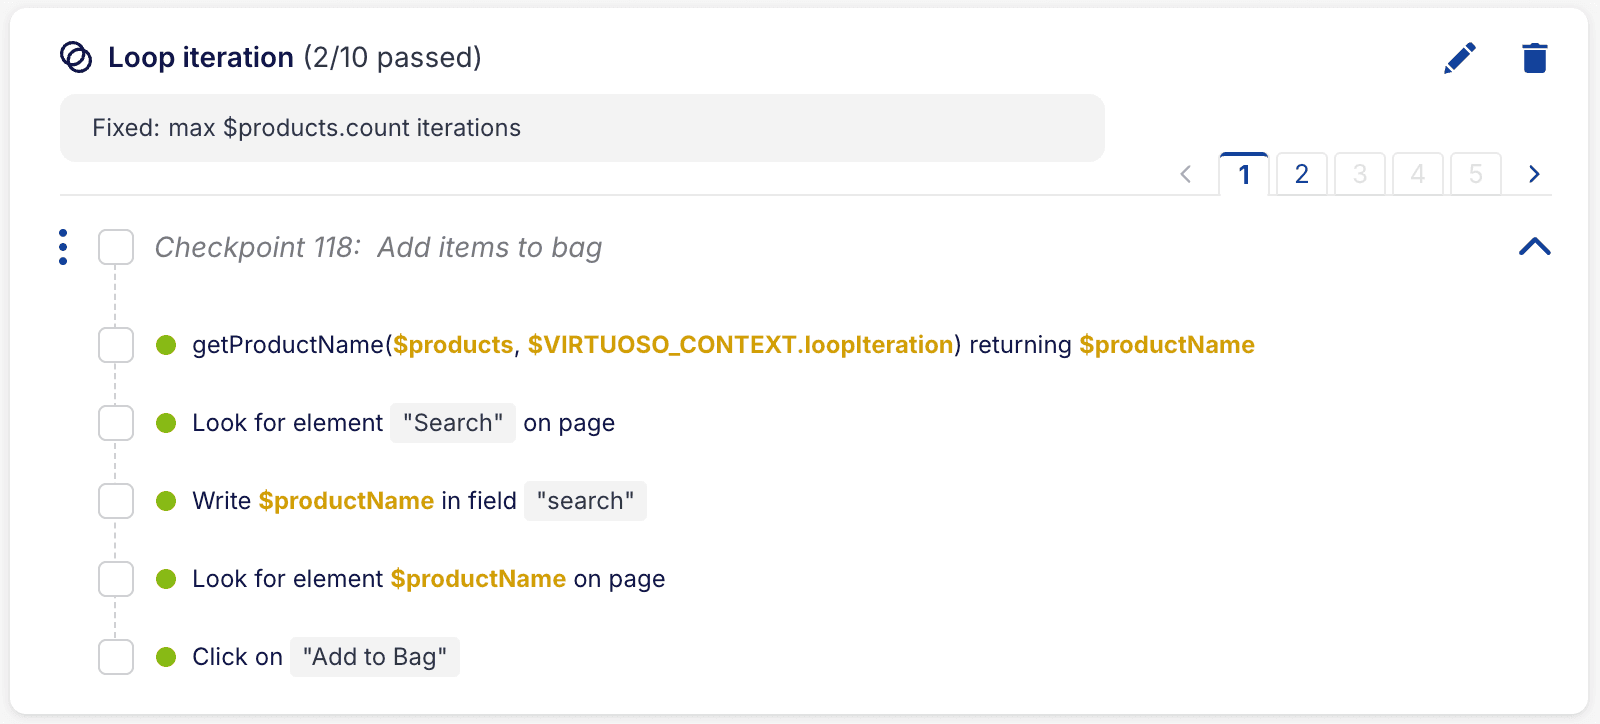Screen dimensions: 1600x724
Task: Open iteration tab 3
Action: click(x=1359, y=174)
